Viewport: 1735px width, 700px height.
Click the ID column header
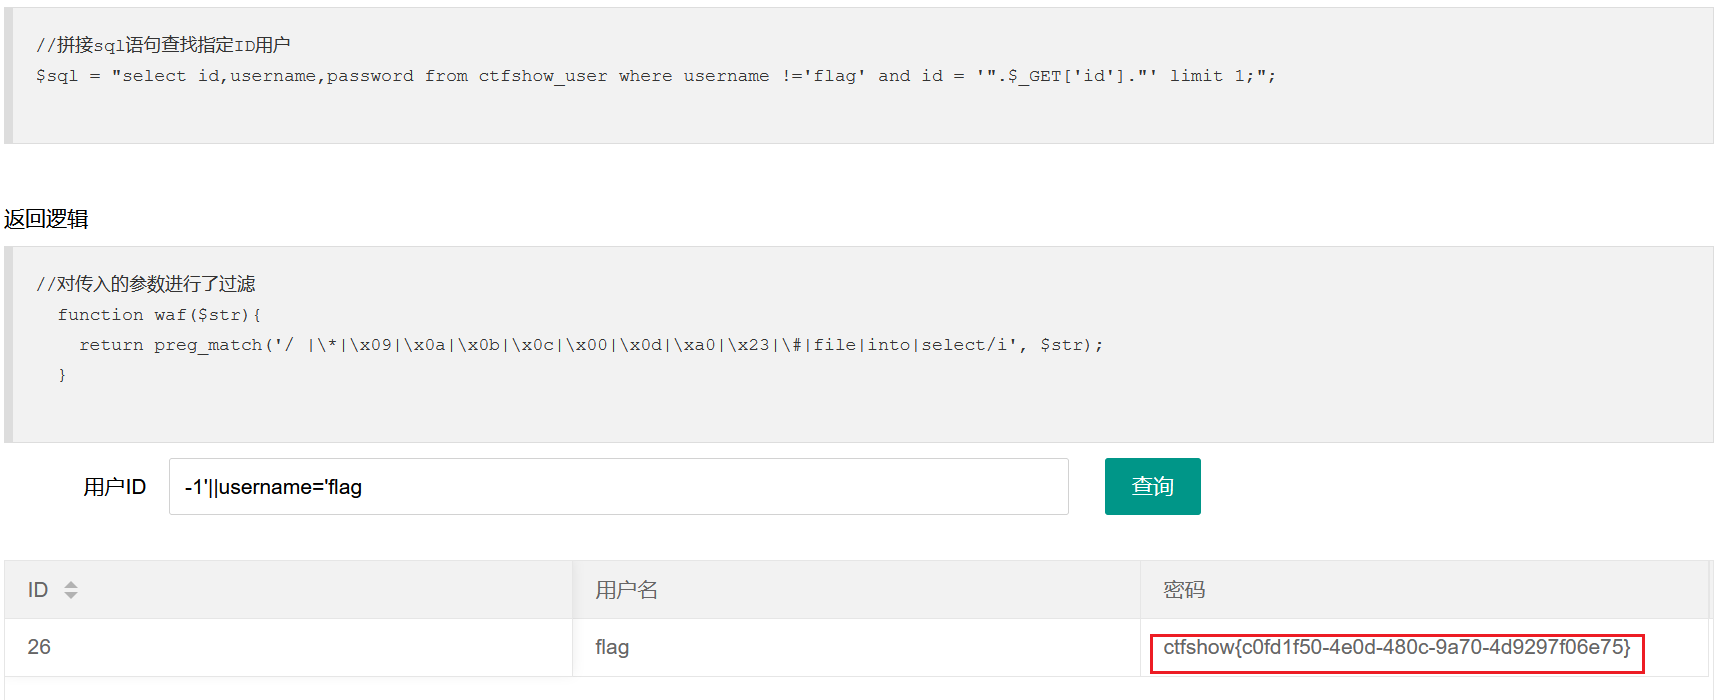[38, 590]
